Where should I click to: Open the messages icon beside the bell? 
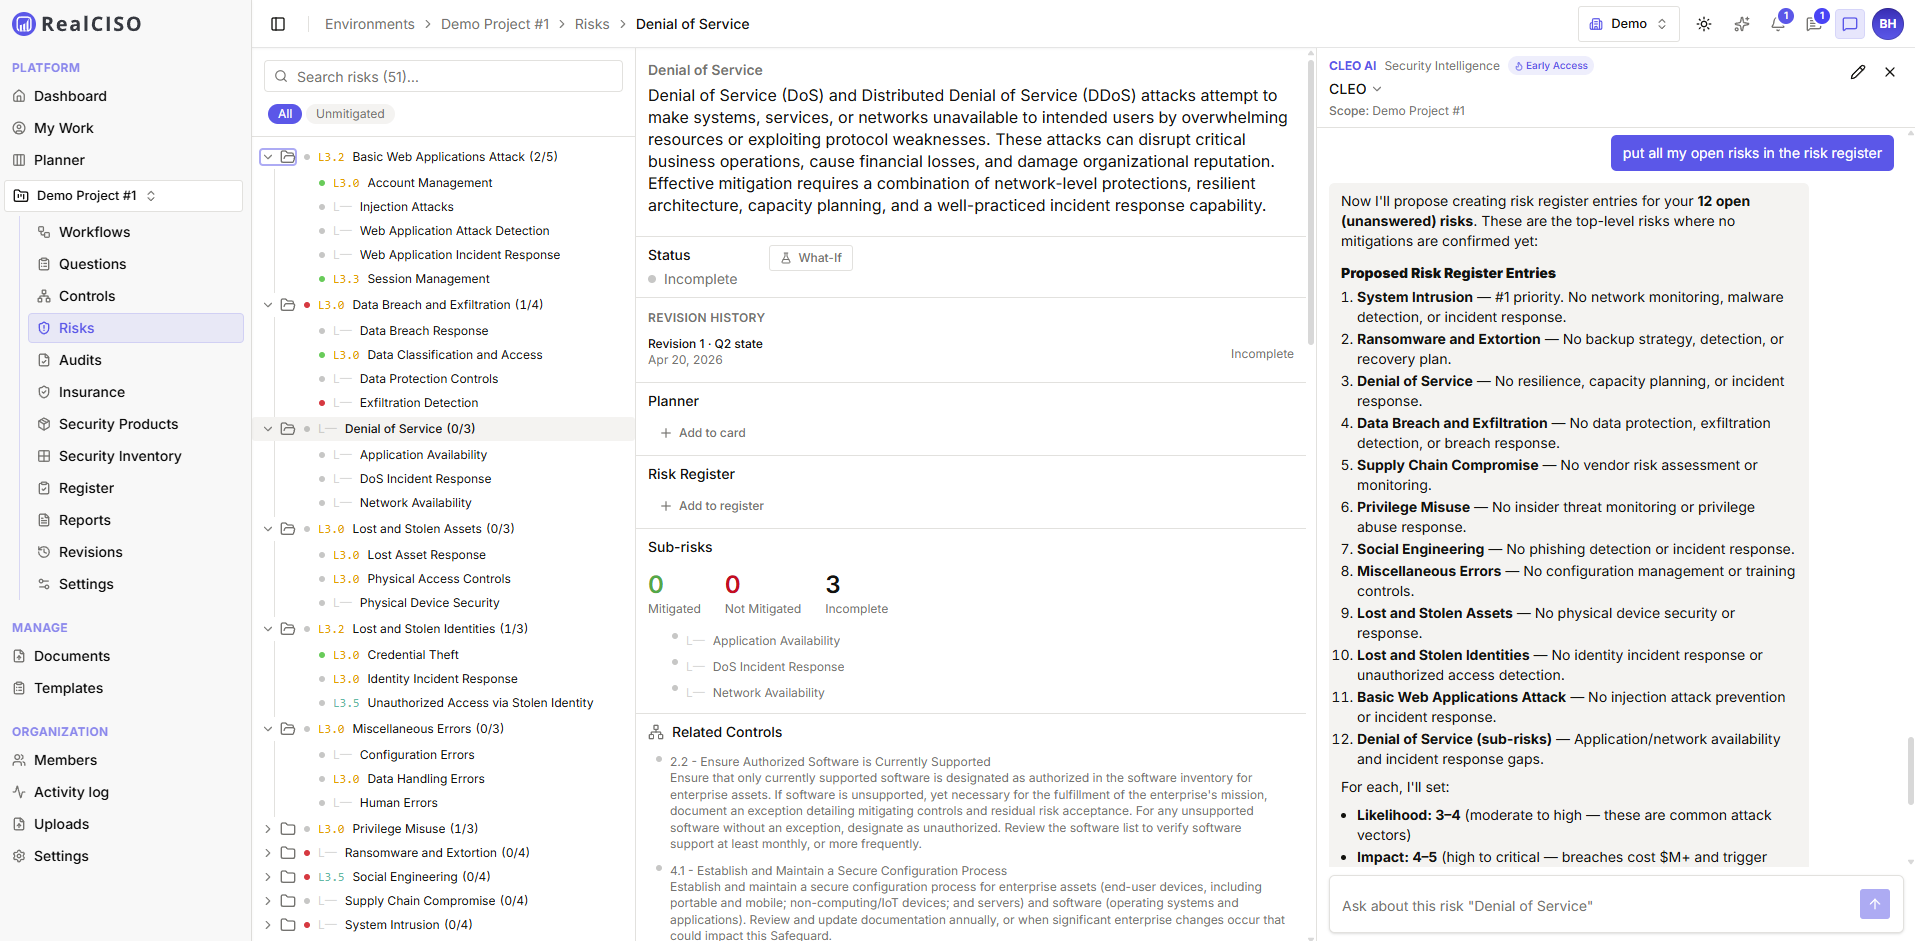pyautogui.click(x=1814, y=24)
